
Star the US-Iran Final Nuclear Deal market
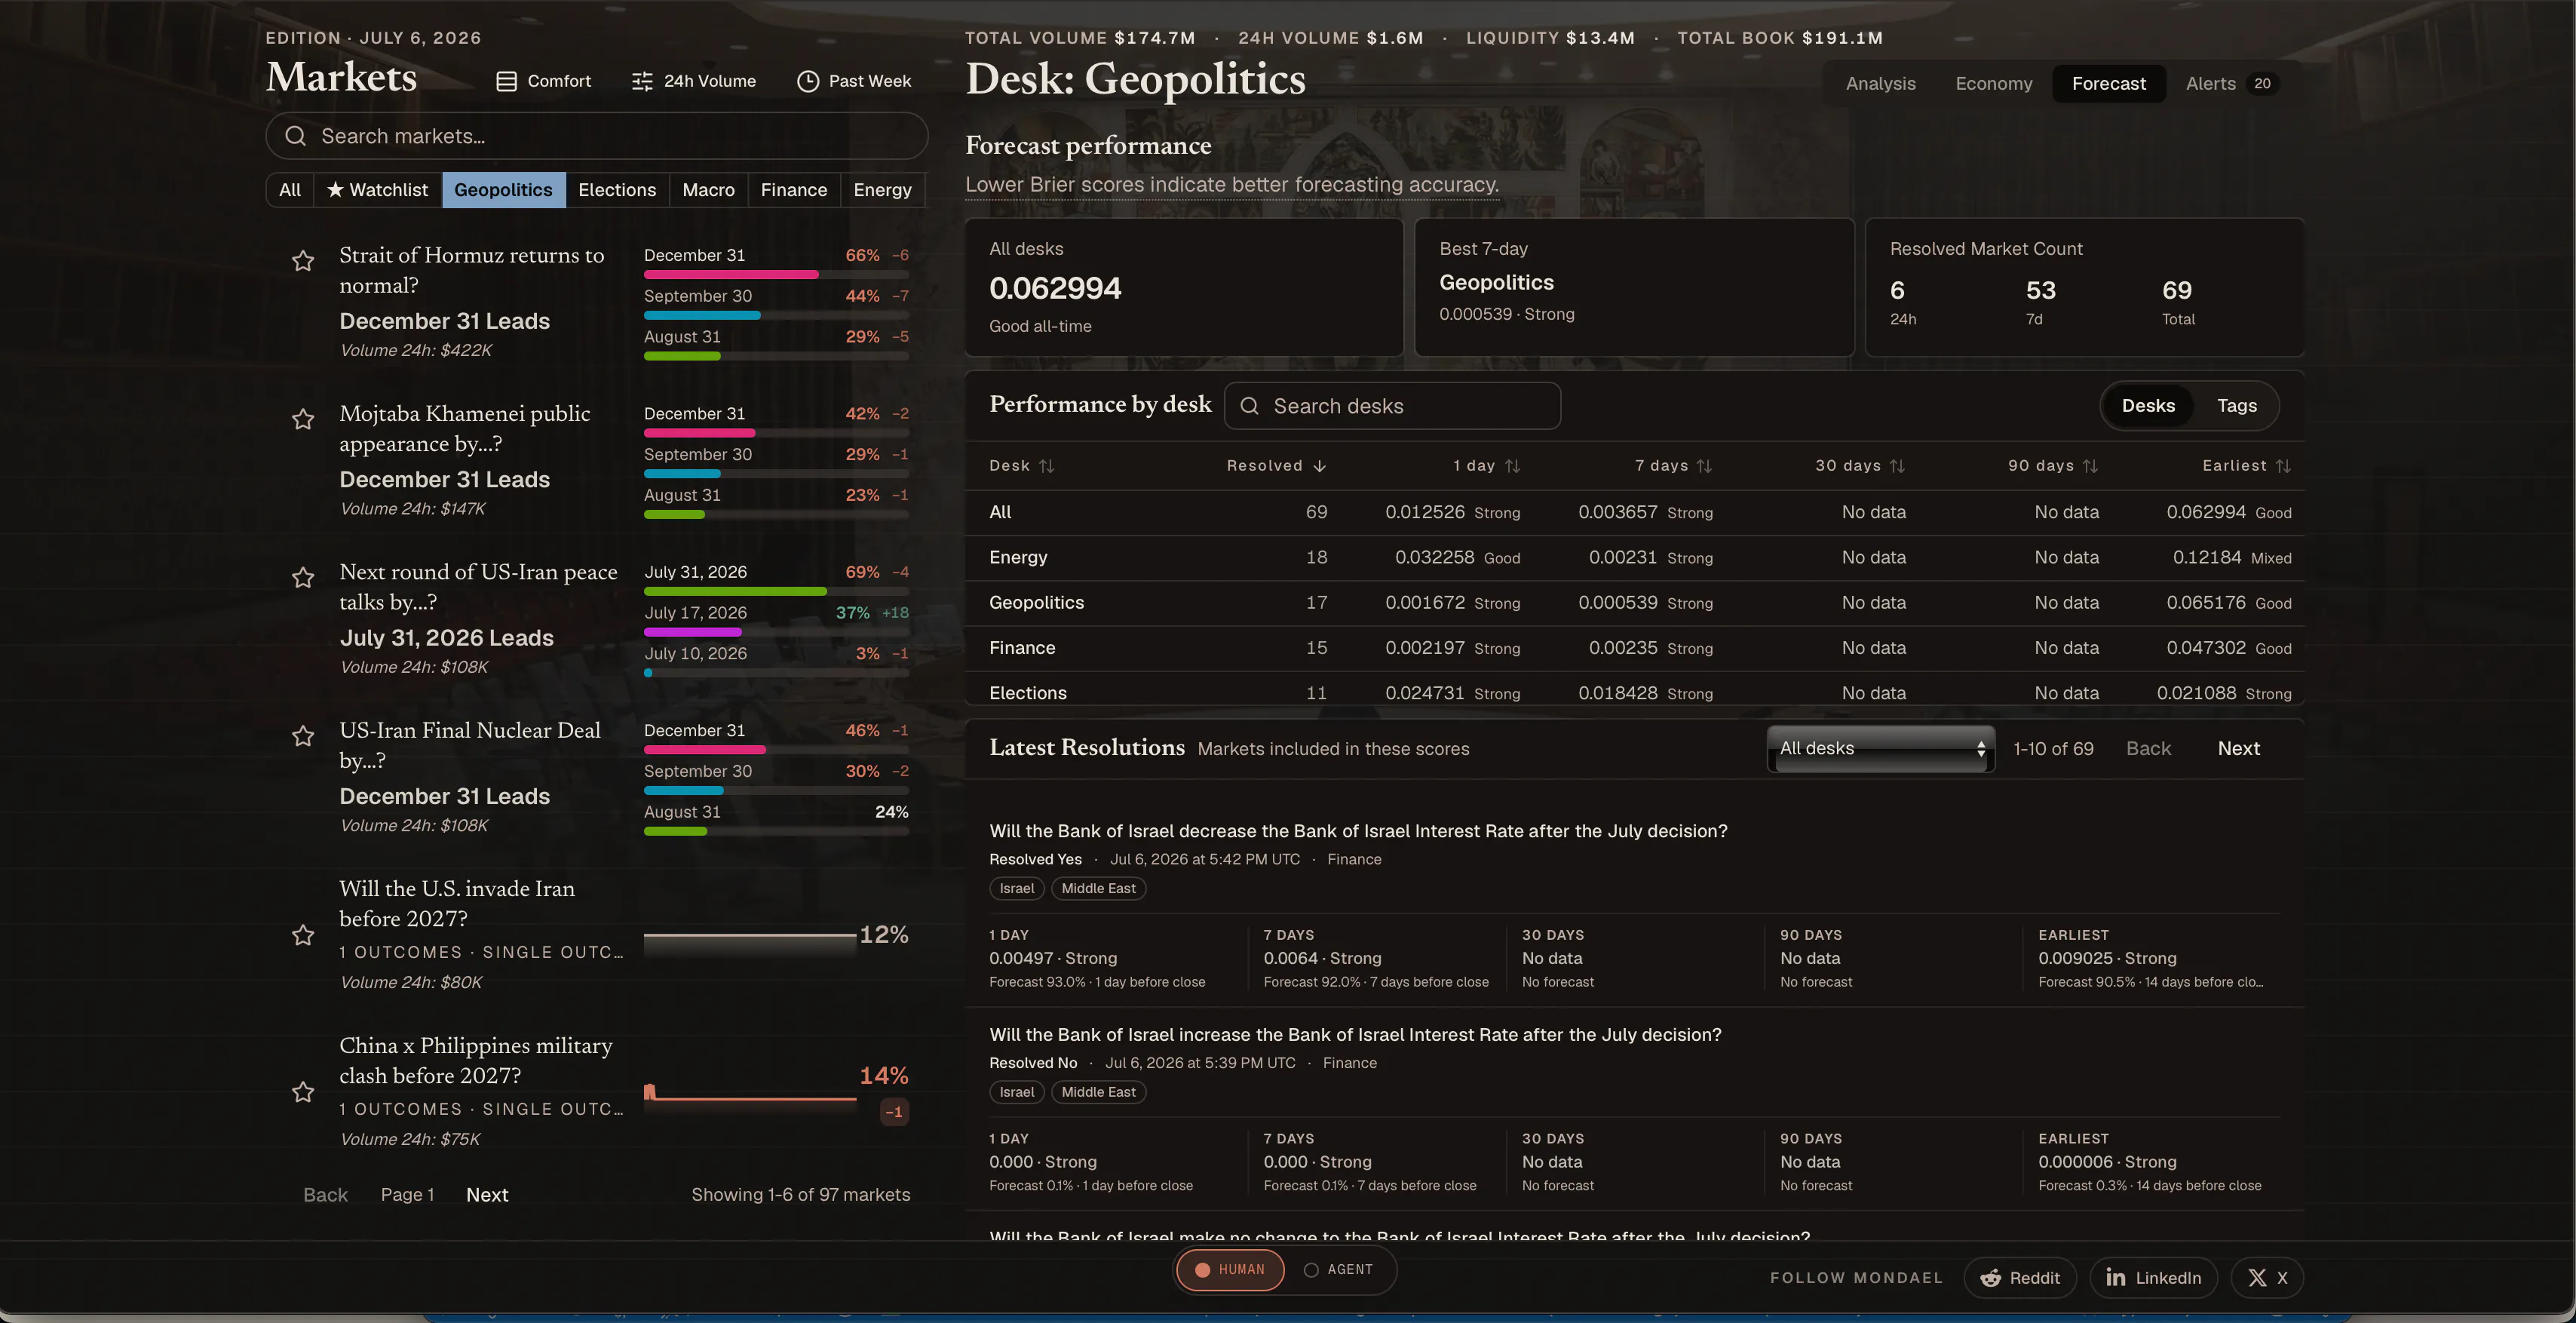pyautogui.click(x=303, y=736)
